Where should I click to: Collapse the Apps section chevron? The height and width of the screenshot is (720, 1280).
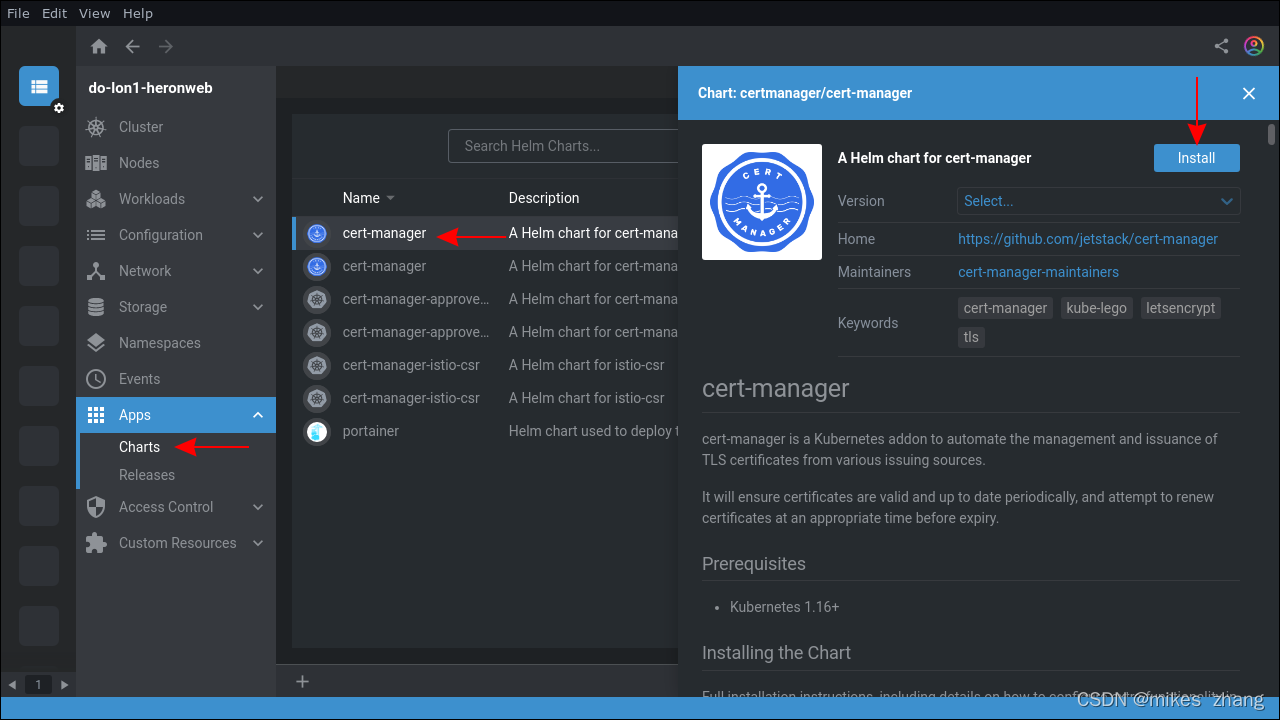point(258,415)
